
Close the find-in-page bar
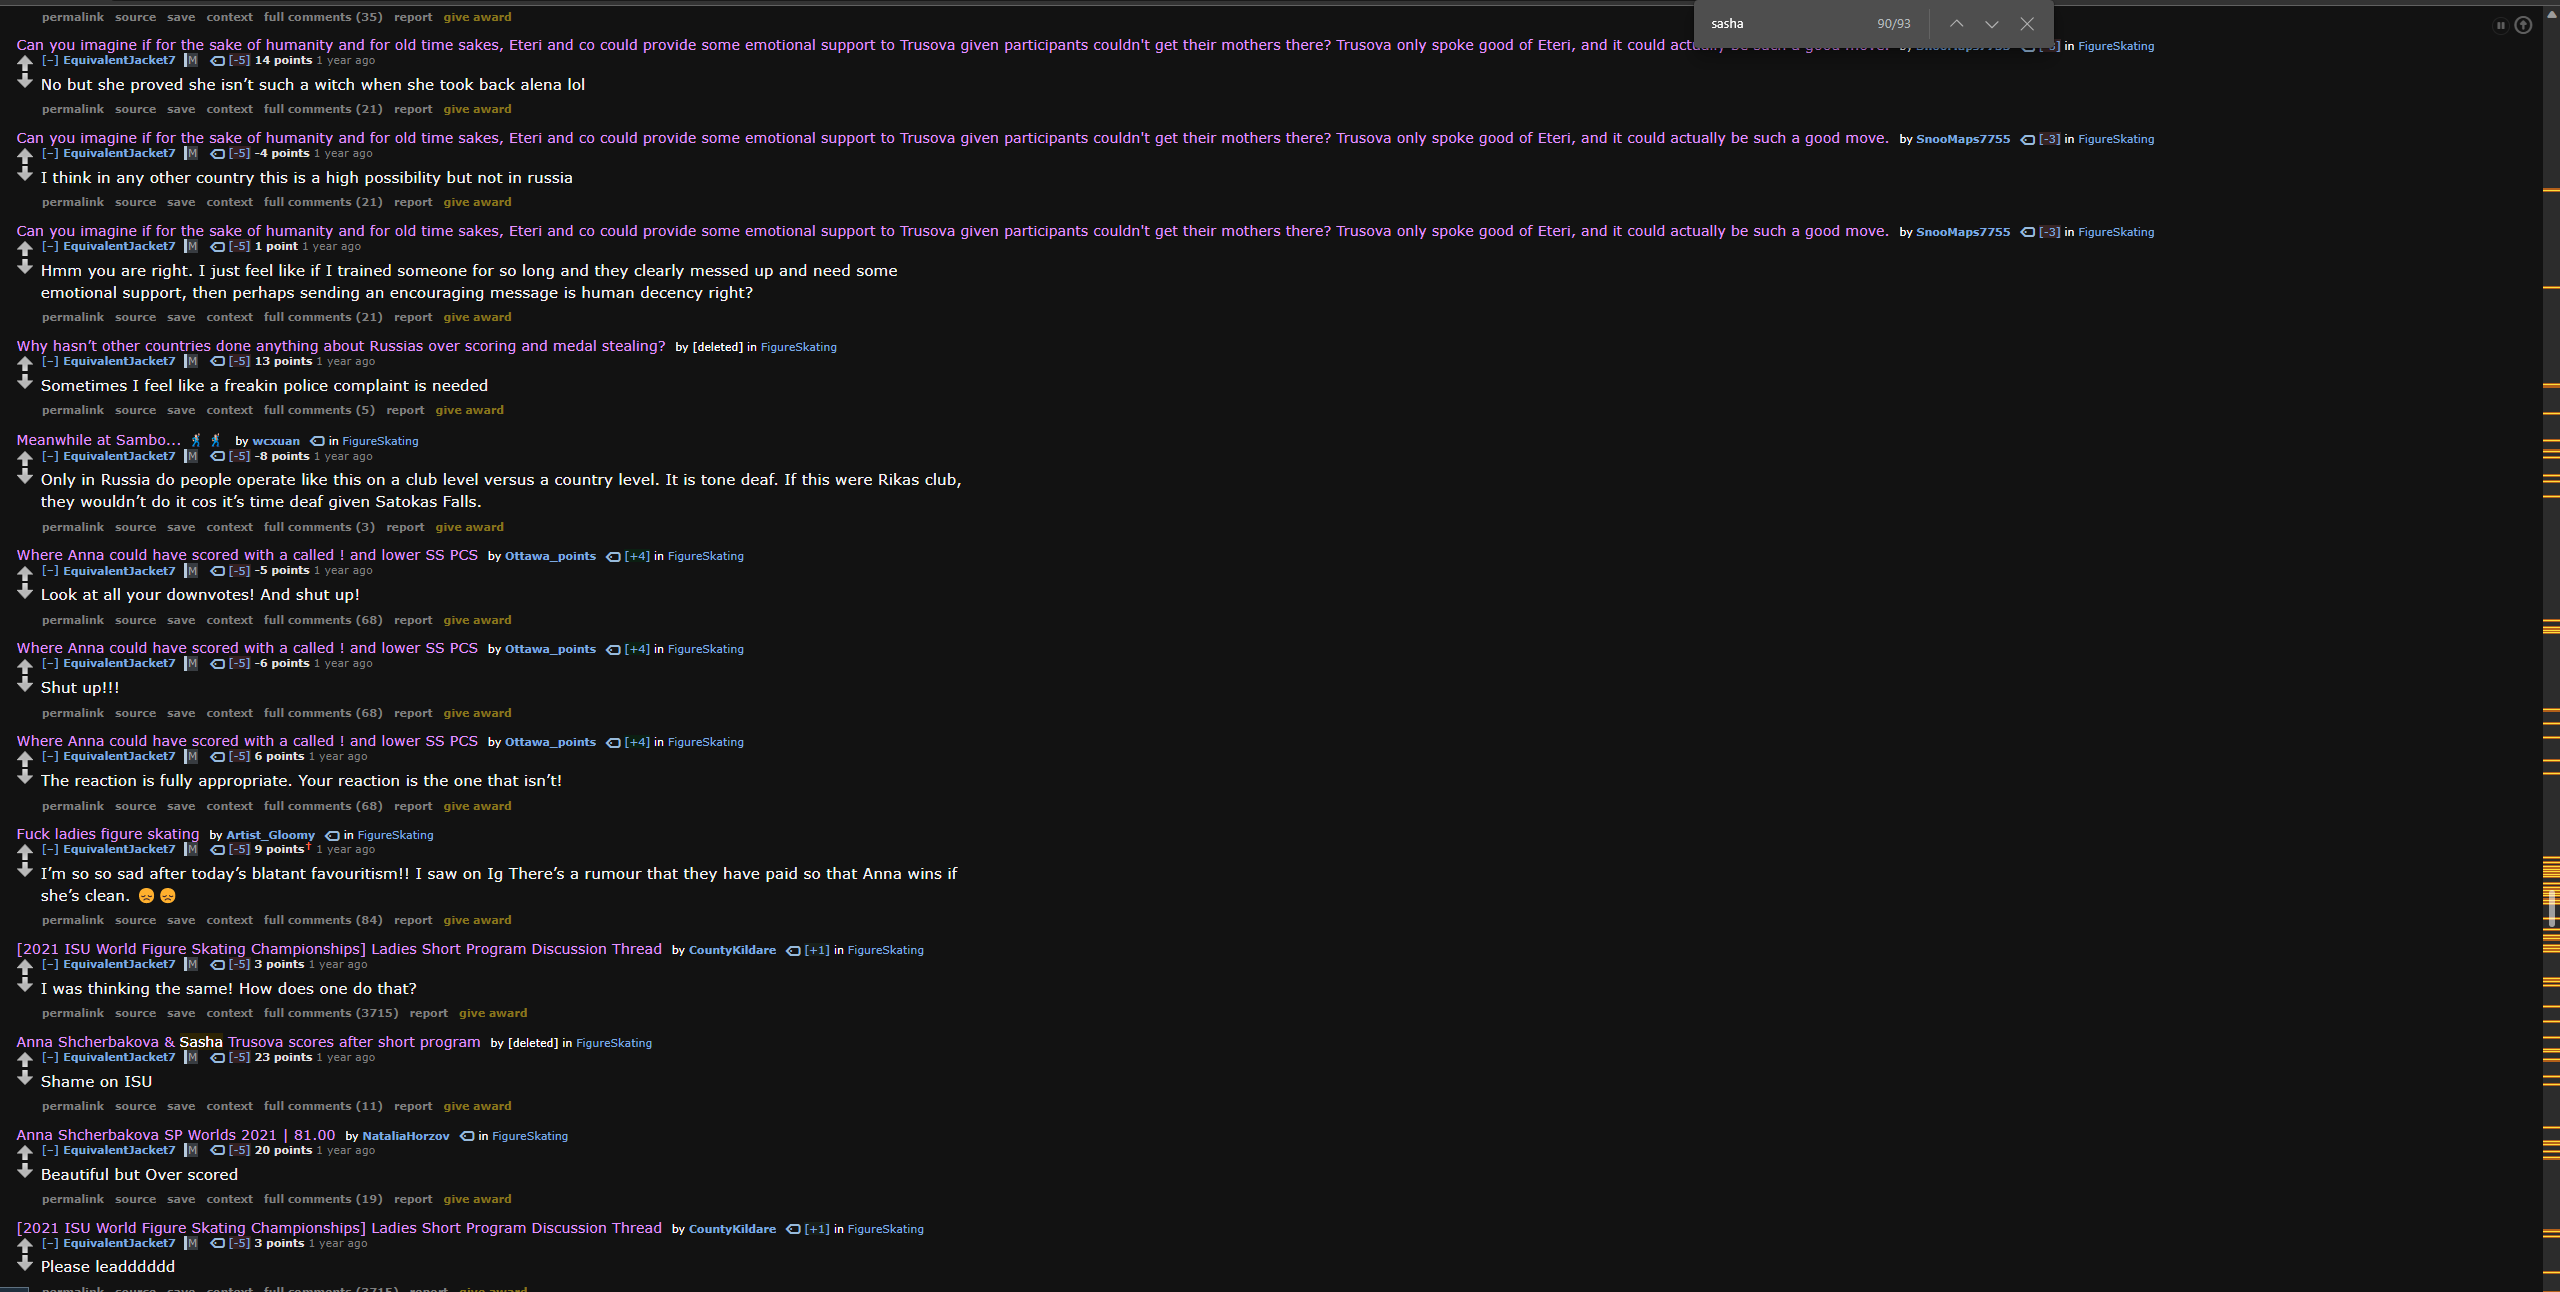coord(2027,24)
